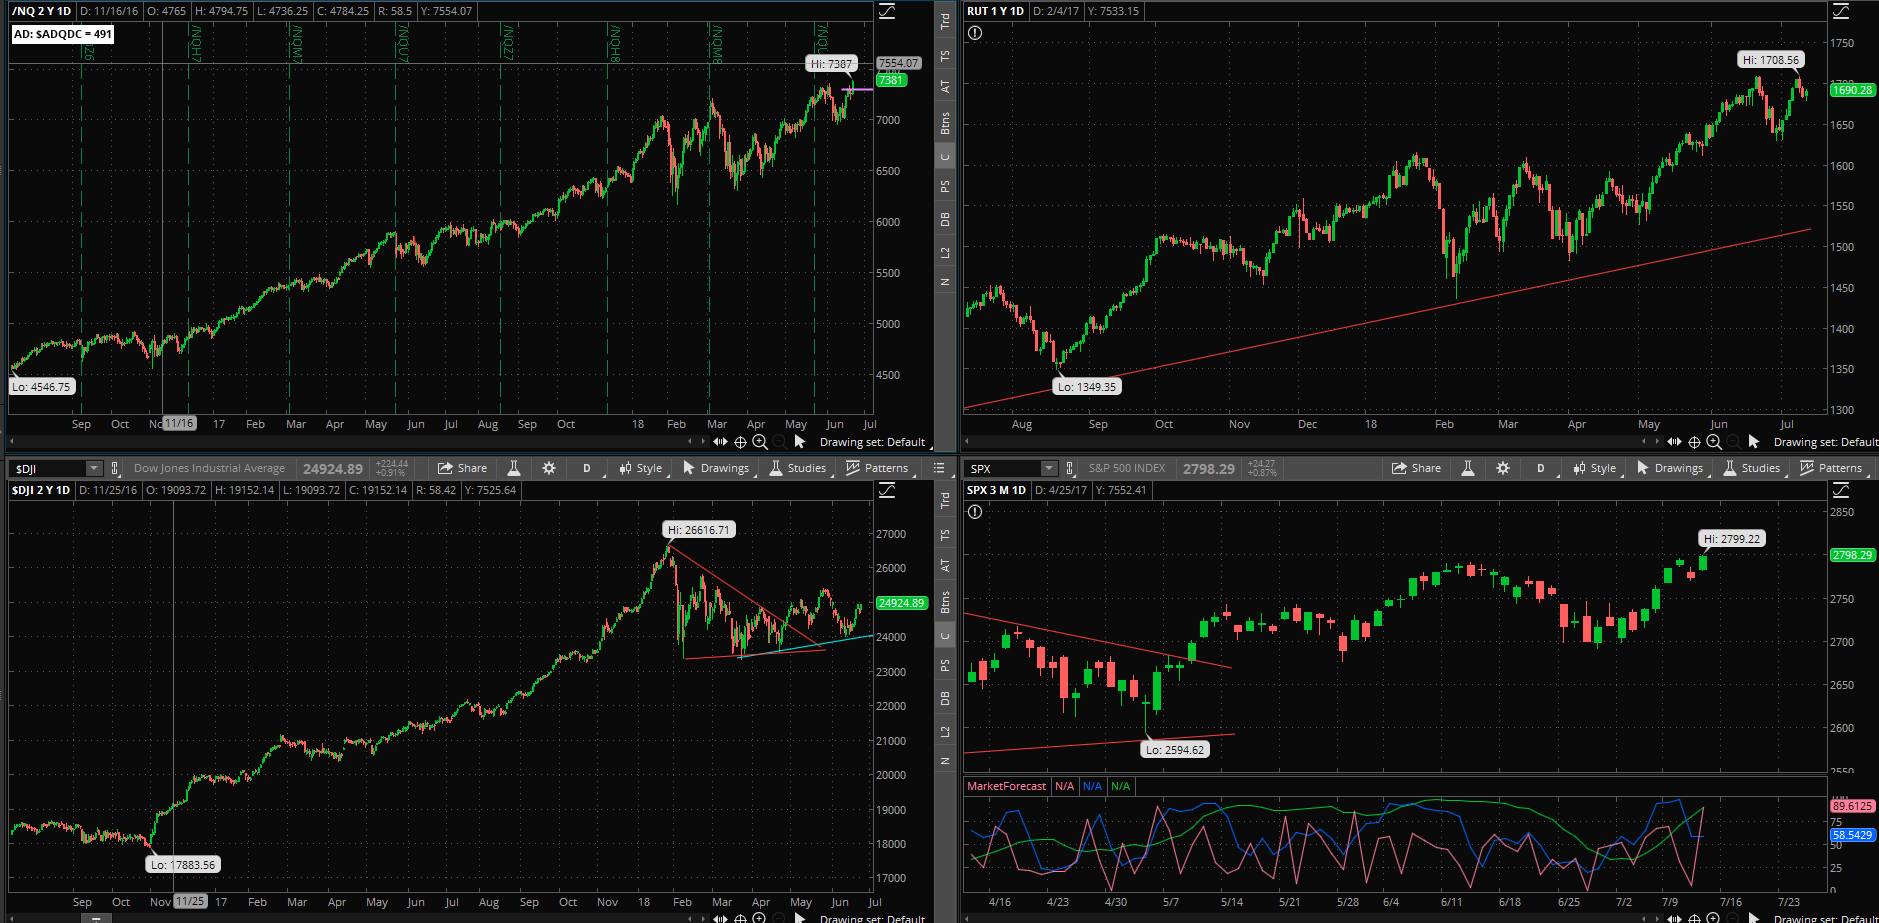Toggle L2 sidebar tab beside /NQ chart
1879x923 pixels.
(x=945, y=252)
